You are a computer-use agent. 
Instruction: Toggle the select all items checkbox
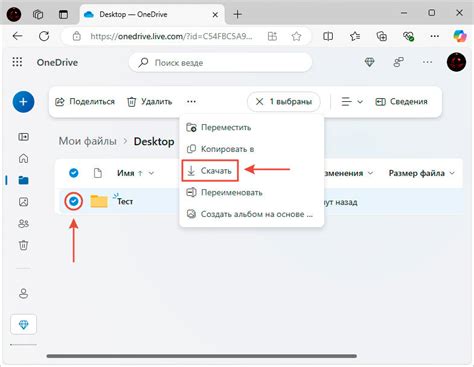pyautogui.click(x=74, y=173)
